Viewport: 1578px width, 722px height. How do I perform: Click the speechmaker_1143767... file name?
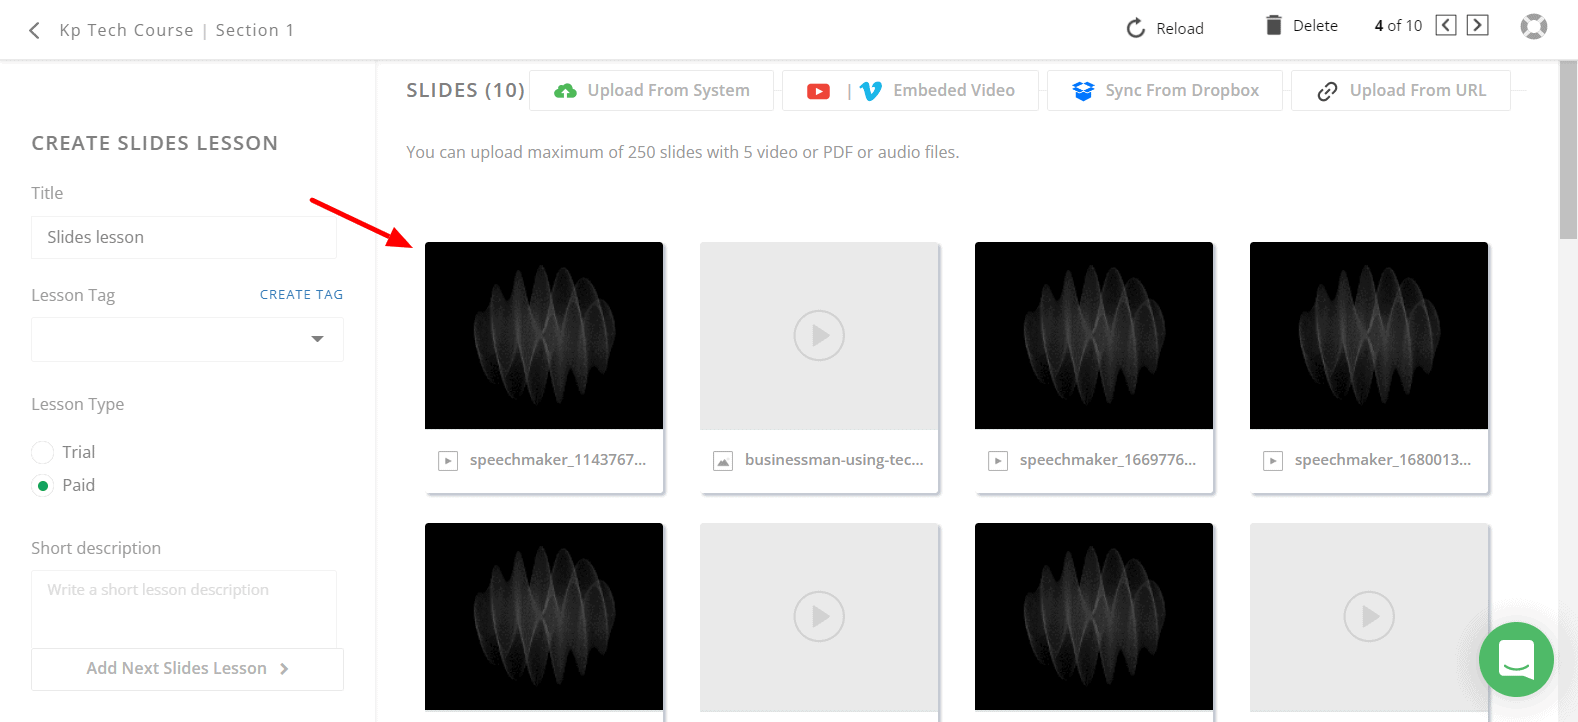[558, 460]
